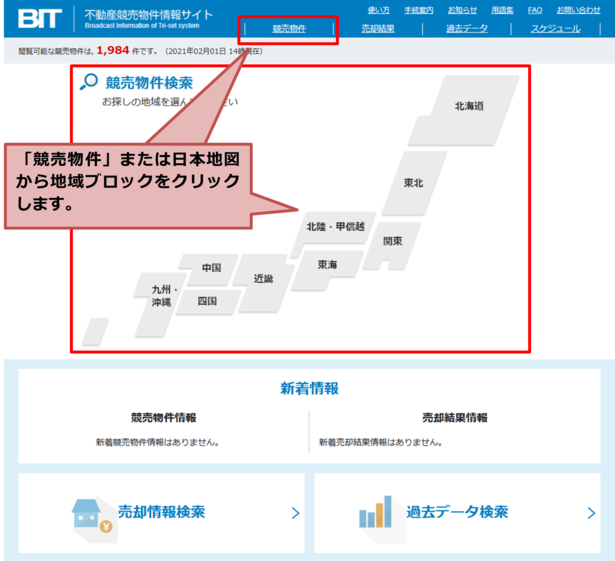615x561 pixels.
Task: Select the 九州・沖縄 map block
Action: [x=157, y=296]
